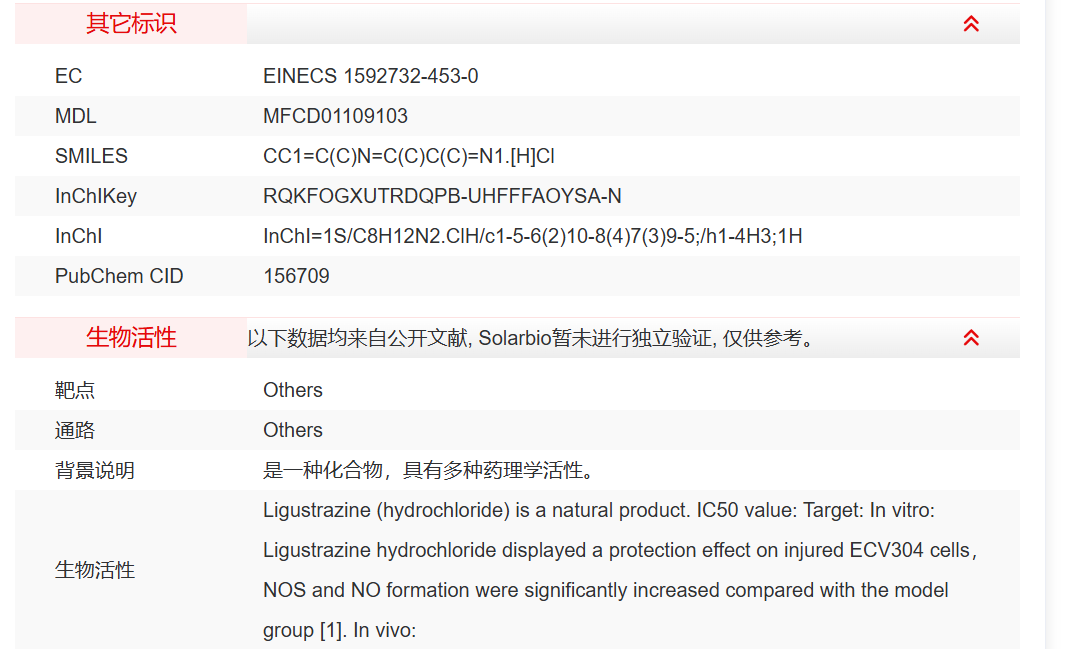Click the MDL number MFCD01109103

tap(335, 116)
